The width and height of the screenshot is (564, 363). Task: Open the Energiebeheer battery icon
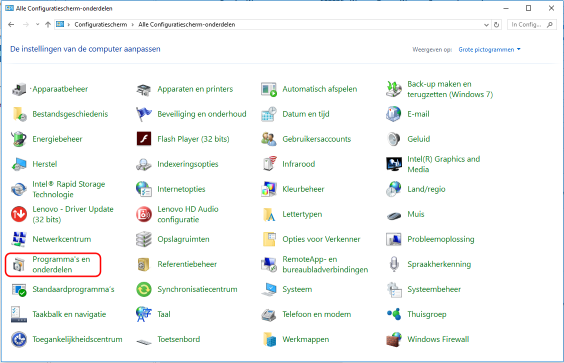[x=19, y=139]
